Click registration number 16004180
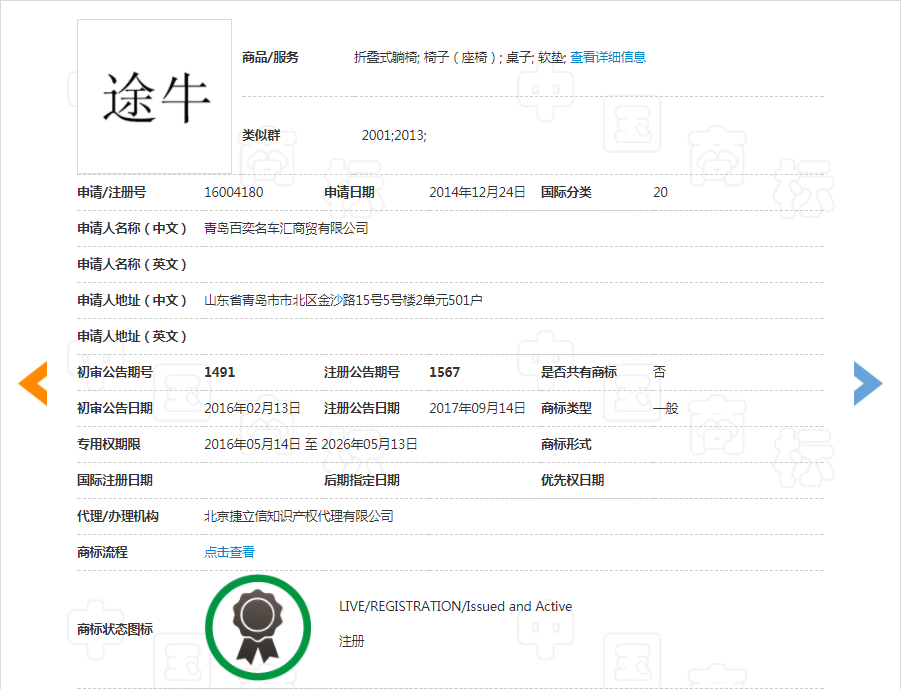 click(x=233, y=192)
